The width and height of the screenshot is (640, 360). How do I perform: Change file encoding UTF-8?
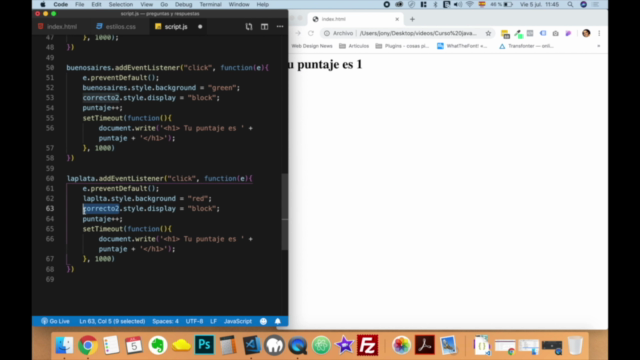pyautogui.click(x=194, y=321)
